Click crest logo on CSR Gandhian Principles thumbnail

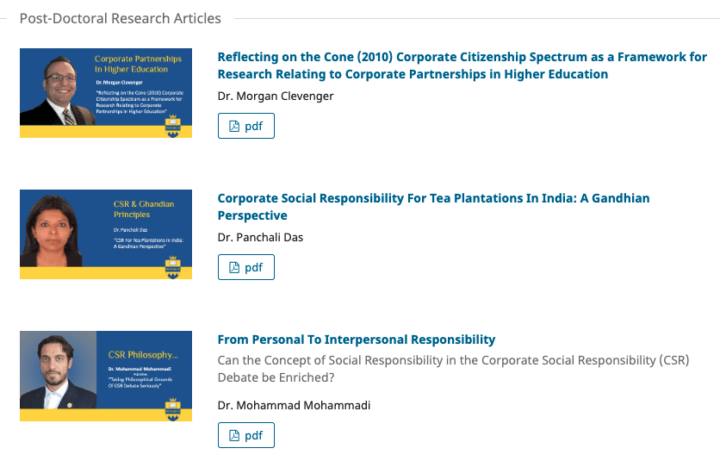coord(173,268)
